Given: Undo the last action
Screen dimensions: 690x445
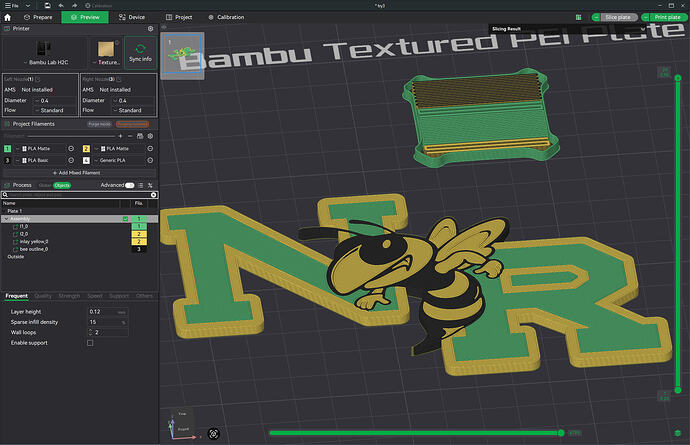Looking at the screenshot, I should click(x=61, y=6).
